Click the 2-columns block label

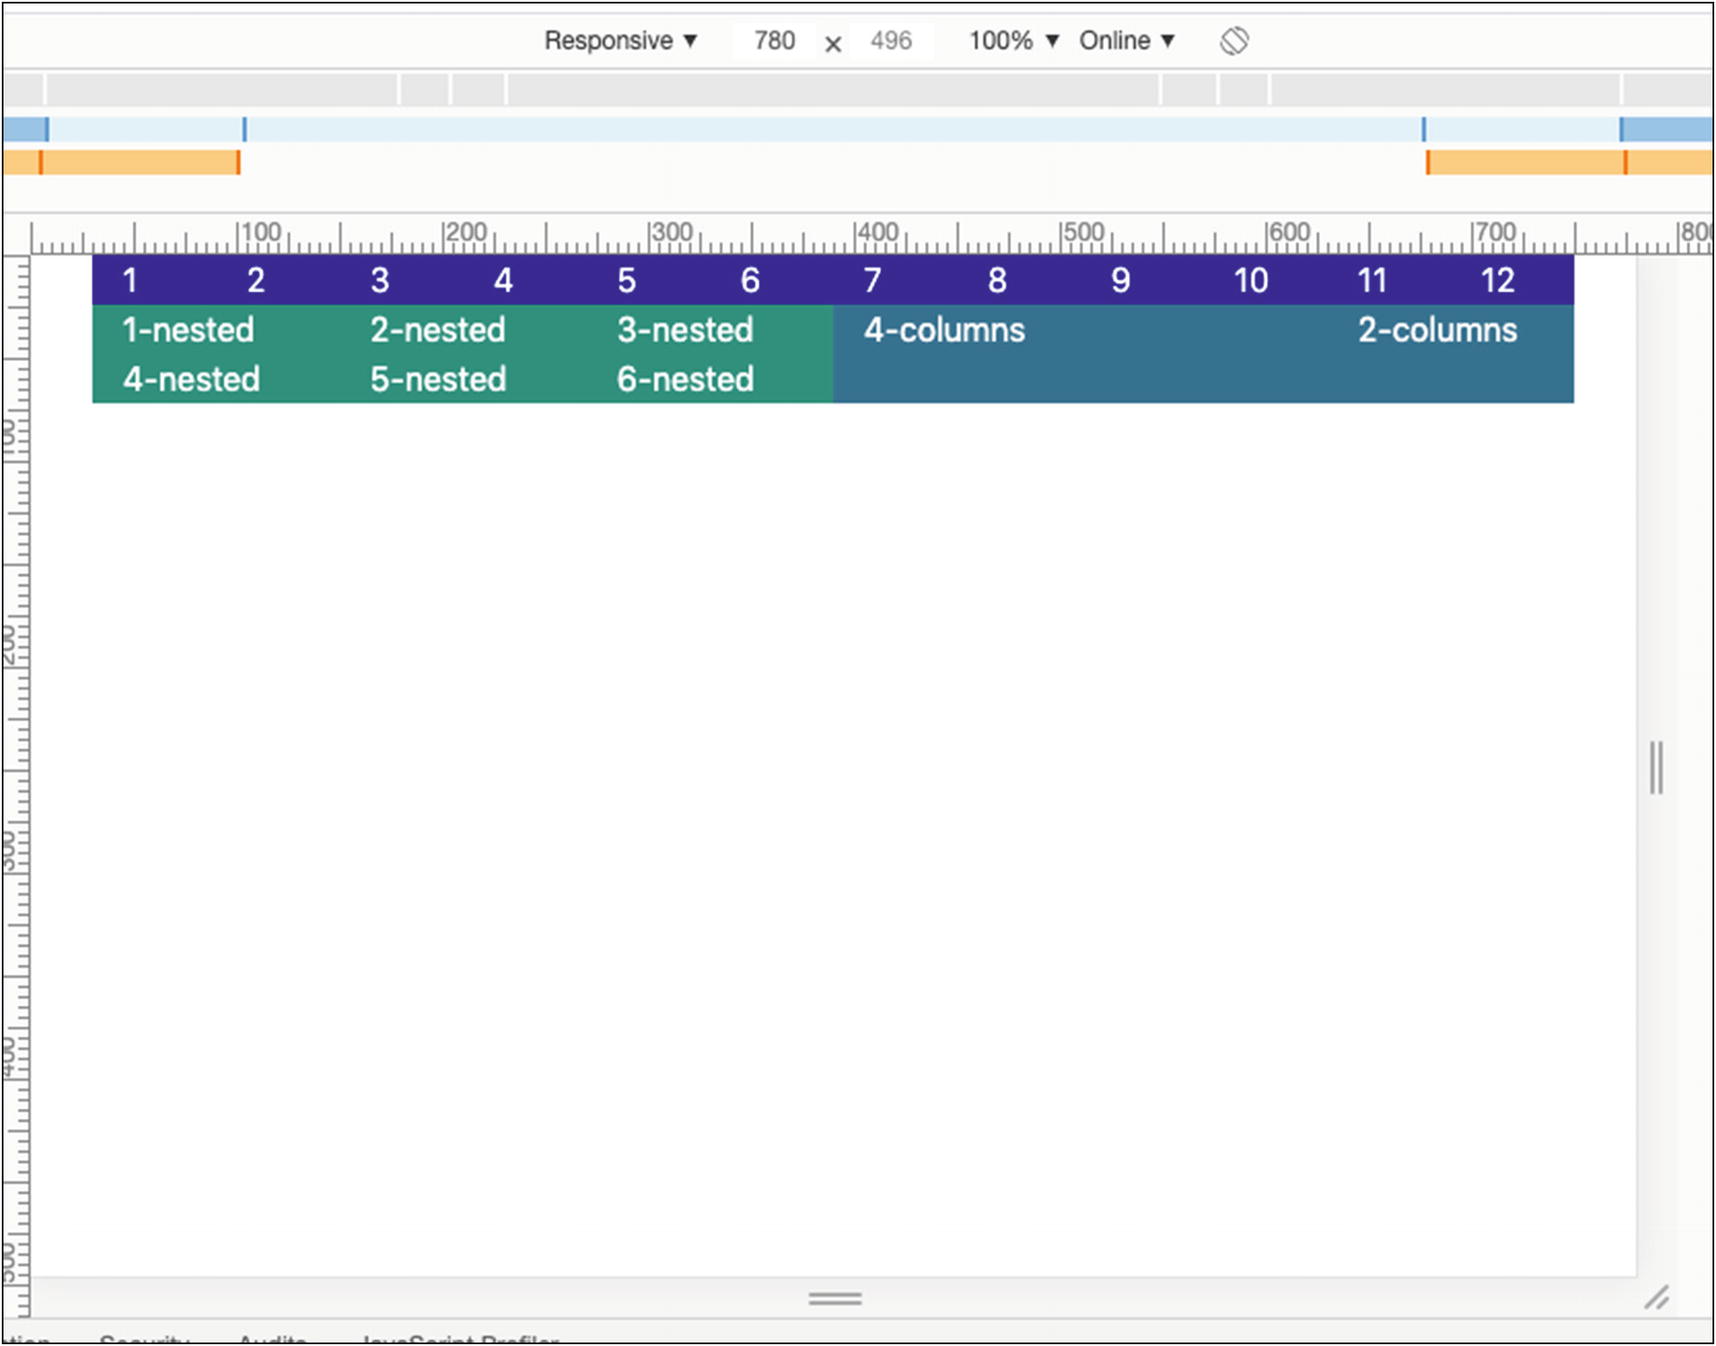coord(1436,330)
